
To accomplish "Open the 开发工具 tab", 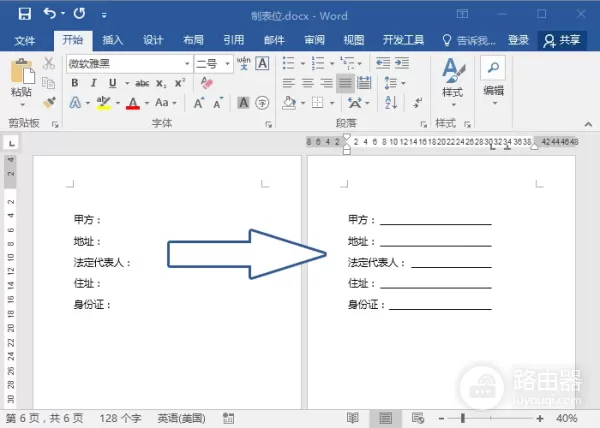I will [403, 40].
